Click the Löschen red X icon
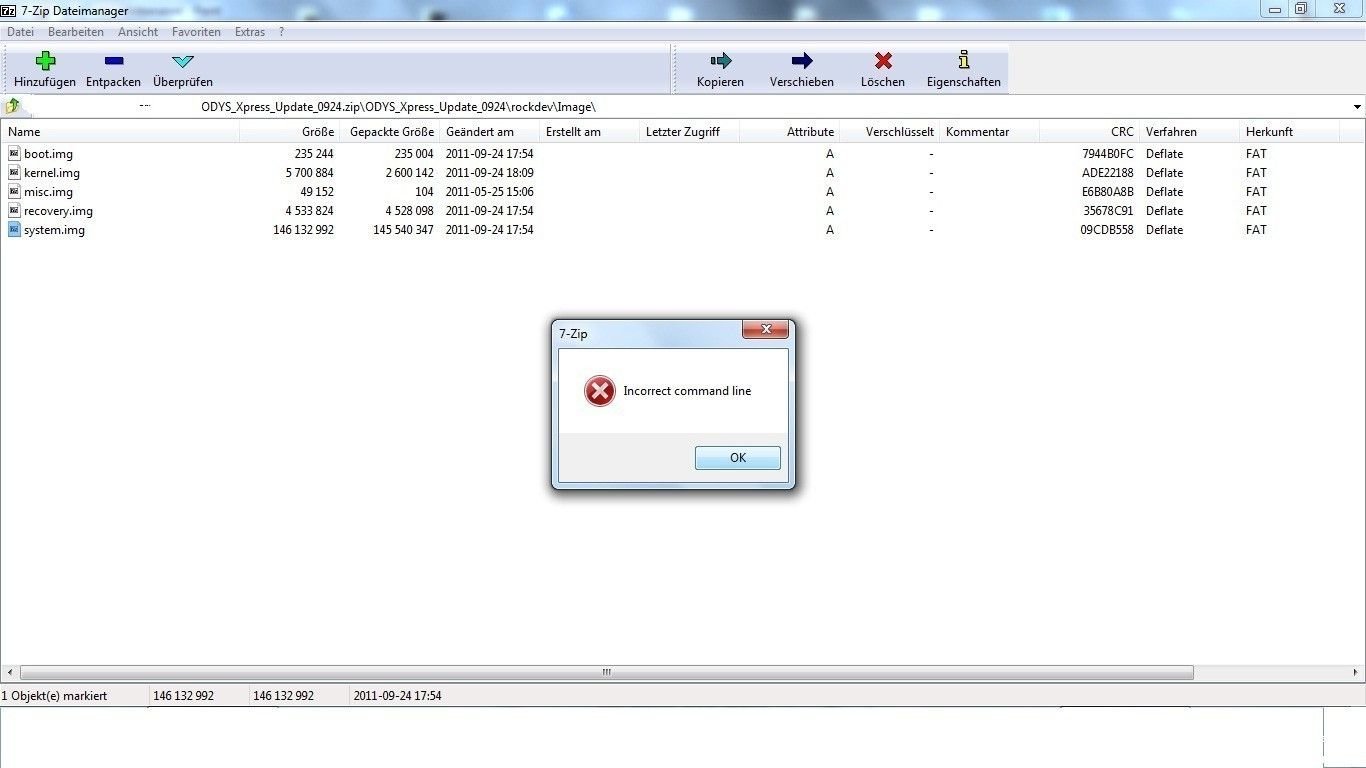Viewport: 1366px width, 768px height. [883, 61]
